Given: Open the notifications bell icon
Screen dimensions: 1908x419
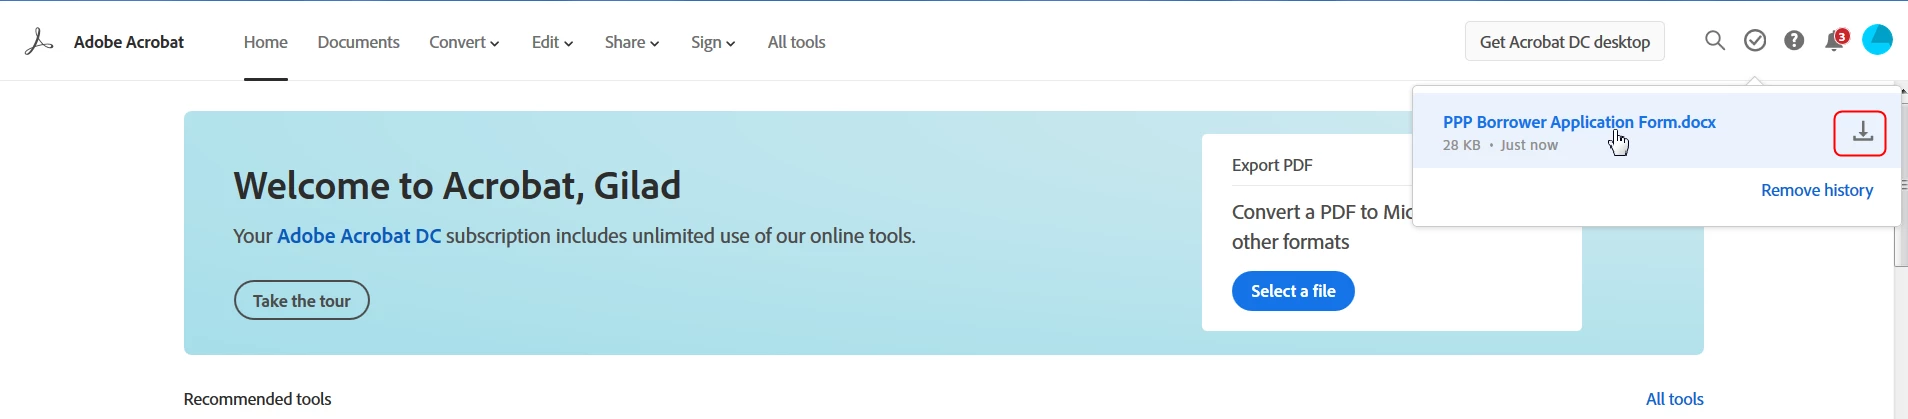Looking at the screenshot, I should click(x=1835, y=40).
